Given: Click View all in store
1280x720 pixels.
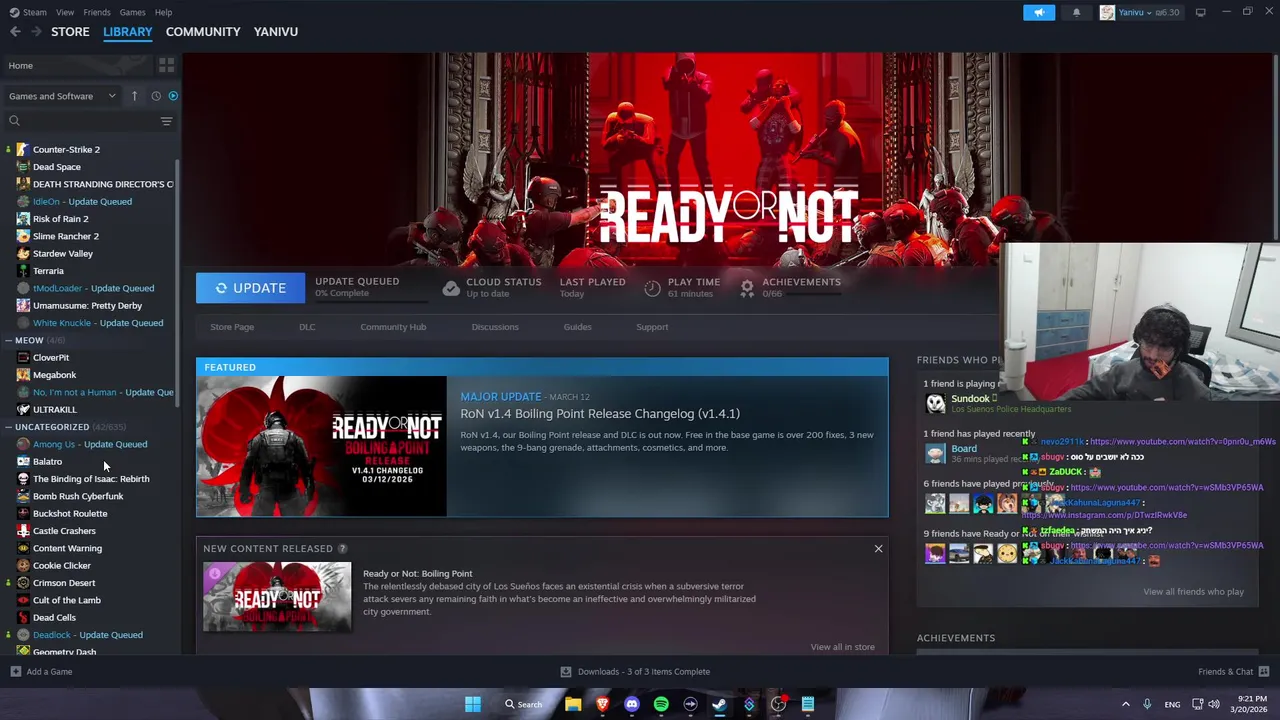Looking at the screenshot, I should [842, 647].
